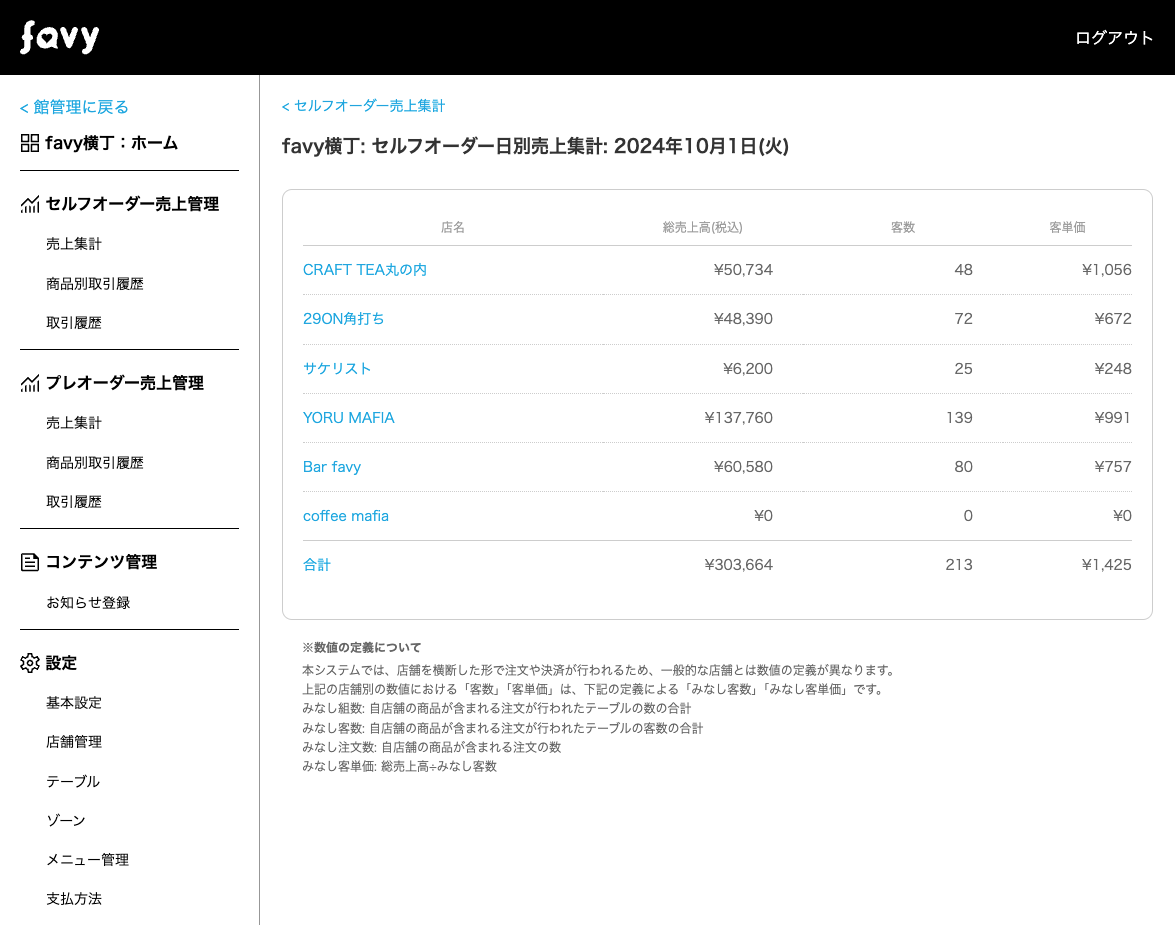Click total customer count 213
This screenshot has height=925, width=1175.
(959, 564)
